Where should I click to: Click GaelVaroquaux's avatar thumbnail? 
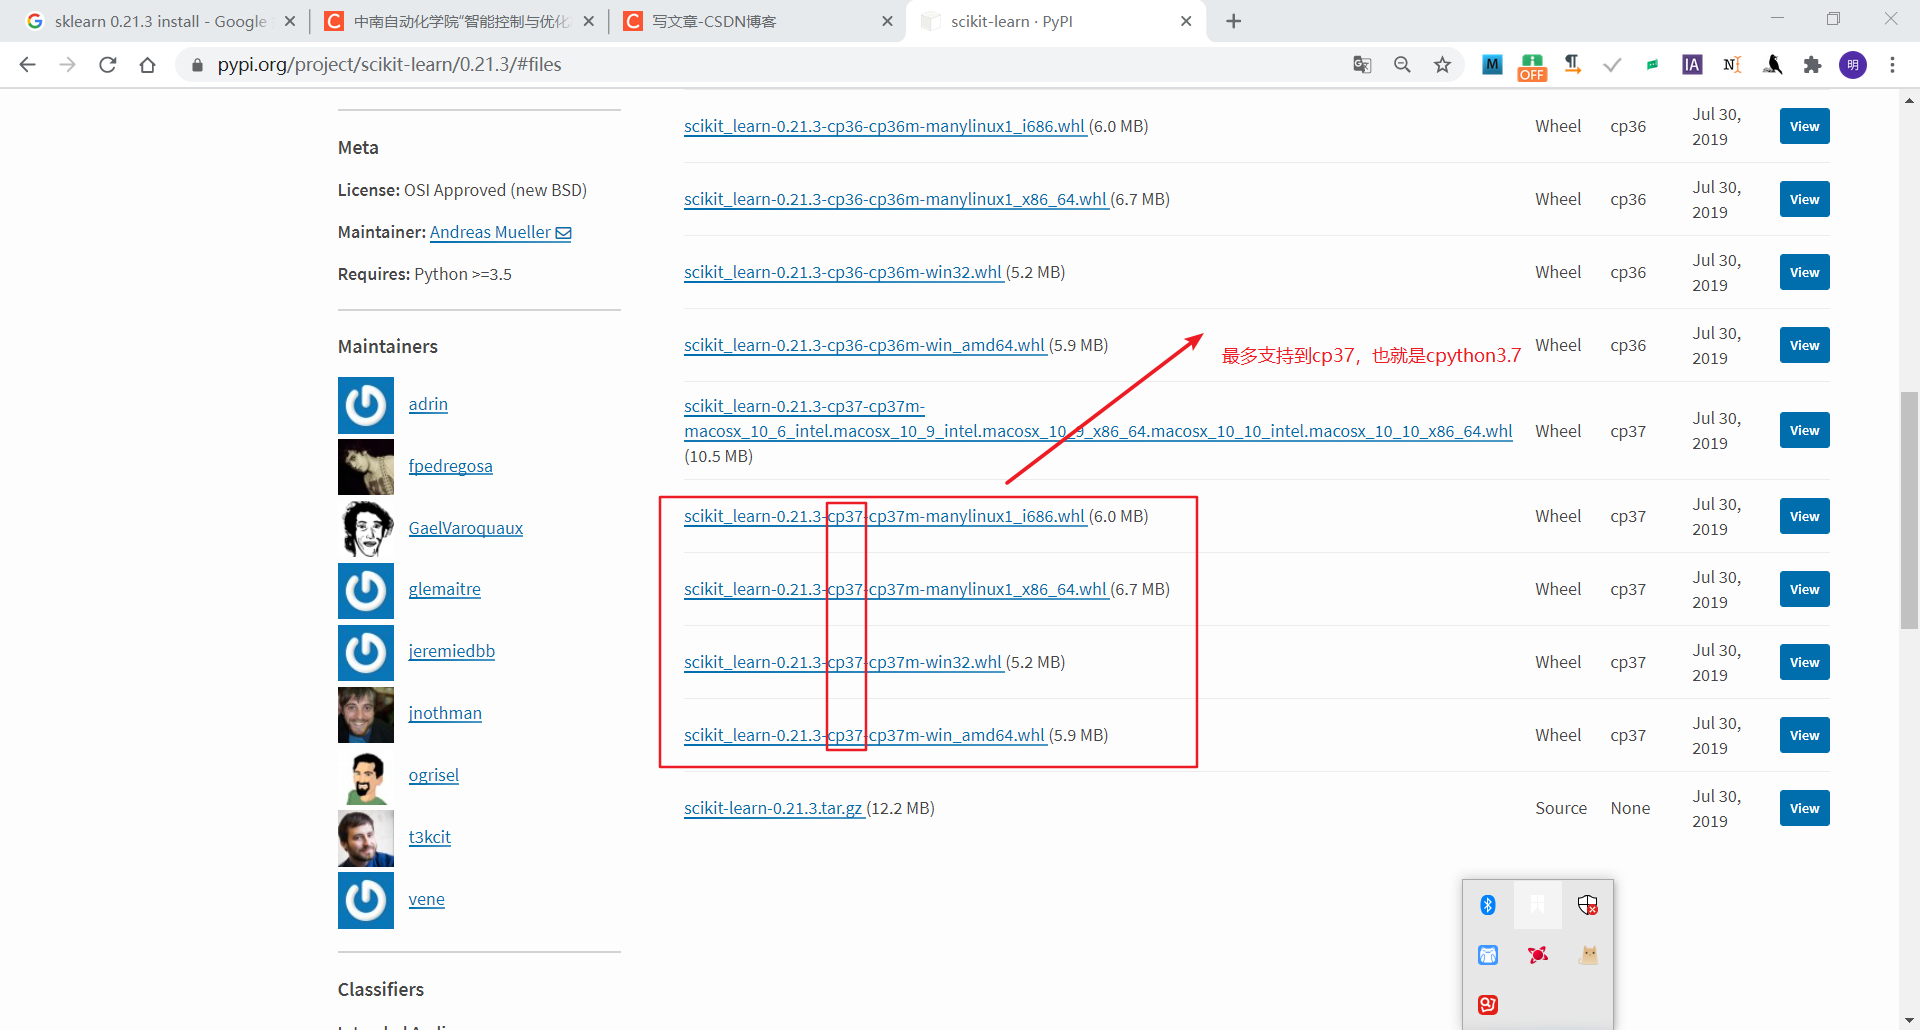pyautogui.click(x=366, y=529)
